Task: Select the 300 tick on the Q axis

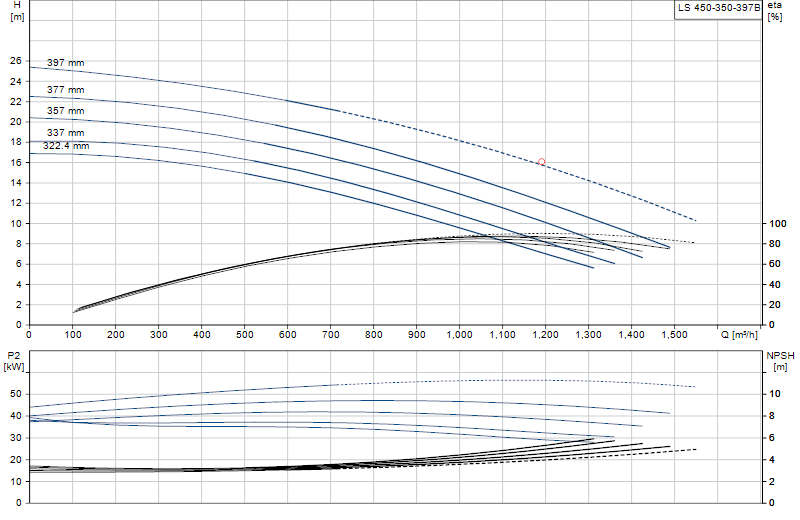Action: (159, 335)
